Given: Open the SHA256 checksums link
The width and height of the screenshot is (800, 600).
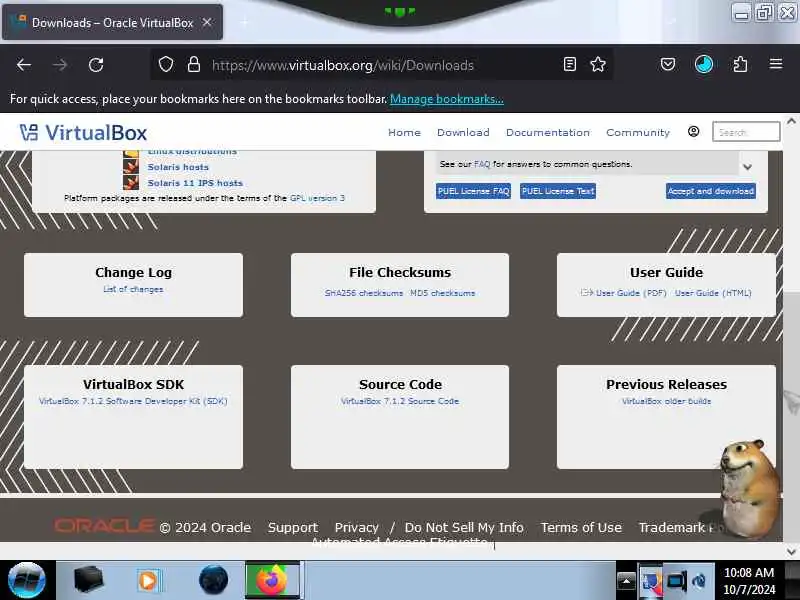Looking at the screenshot, I should [364, 293].
